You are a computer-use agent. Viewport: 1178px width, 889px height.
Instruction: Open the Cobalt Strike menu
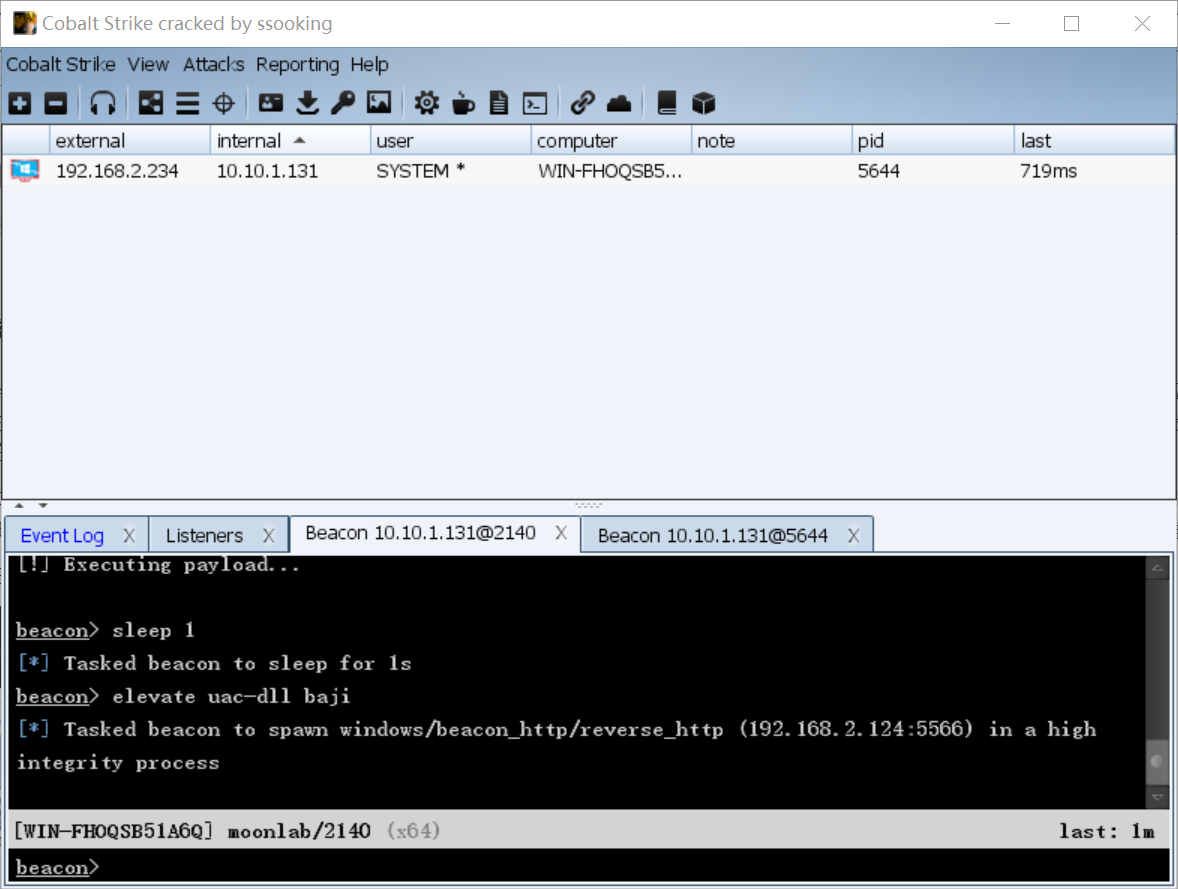tap(61, 65)
